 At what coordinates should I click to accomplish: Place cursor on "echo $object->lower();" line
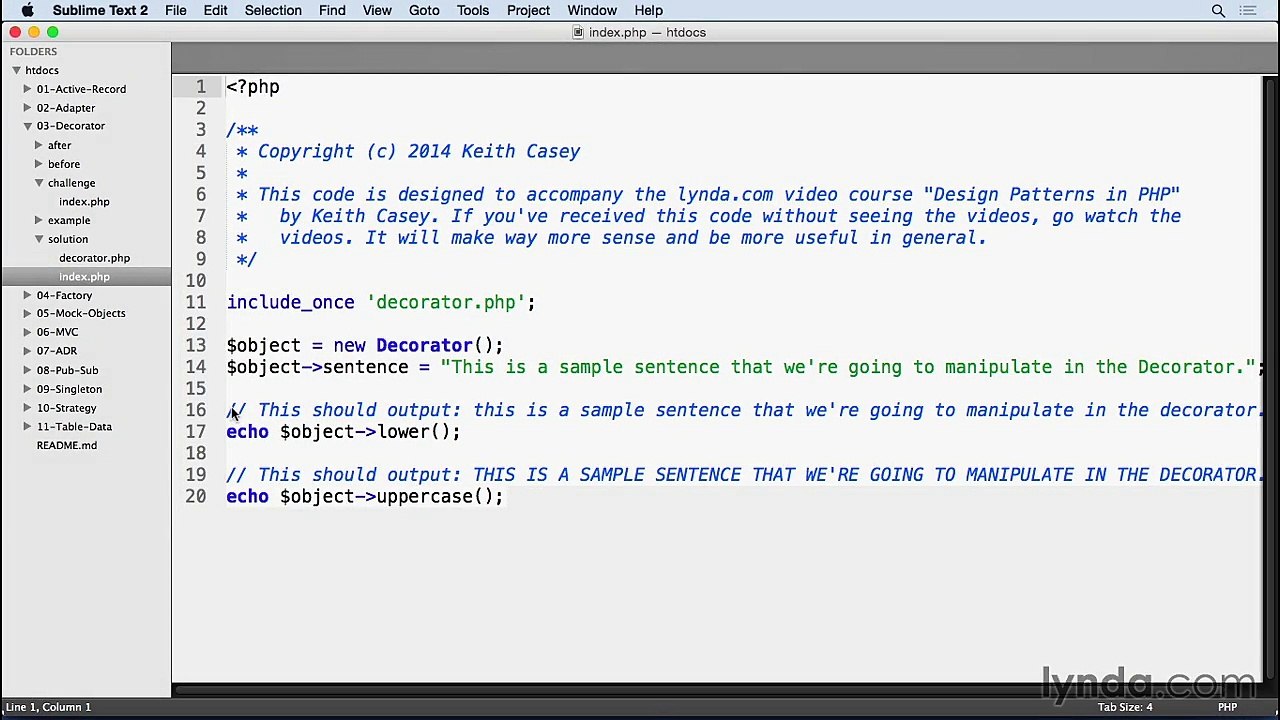[x=343, y=432]
